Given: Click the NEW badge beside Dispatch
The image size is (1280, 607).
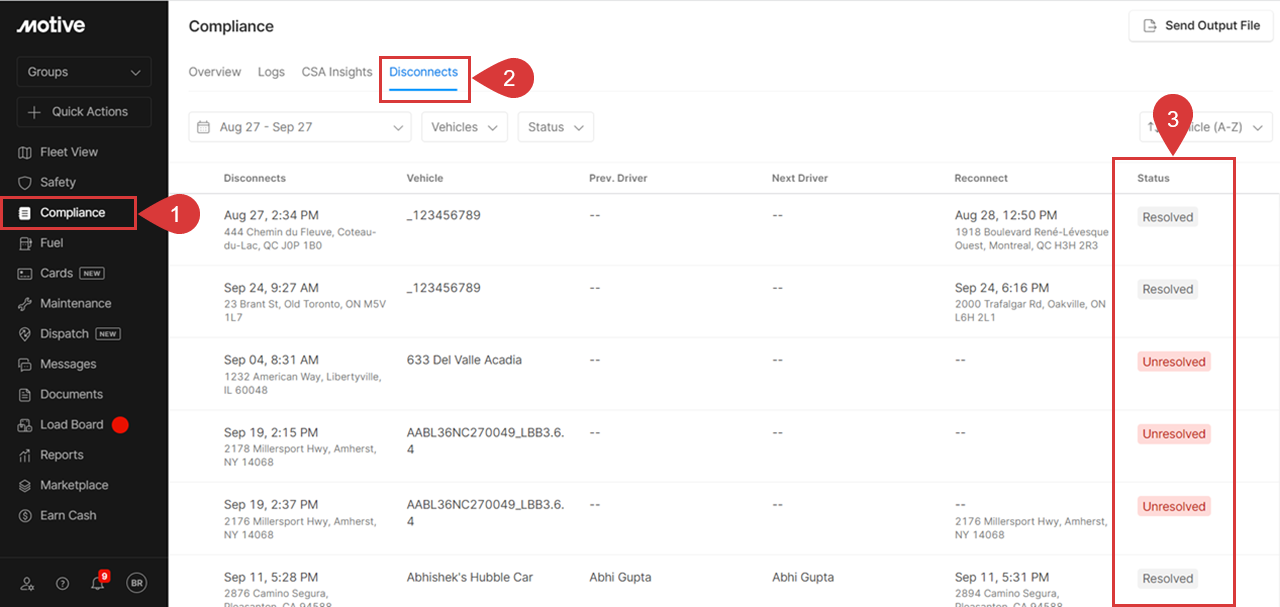Looking at the screenshot, I should 108,334.
